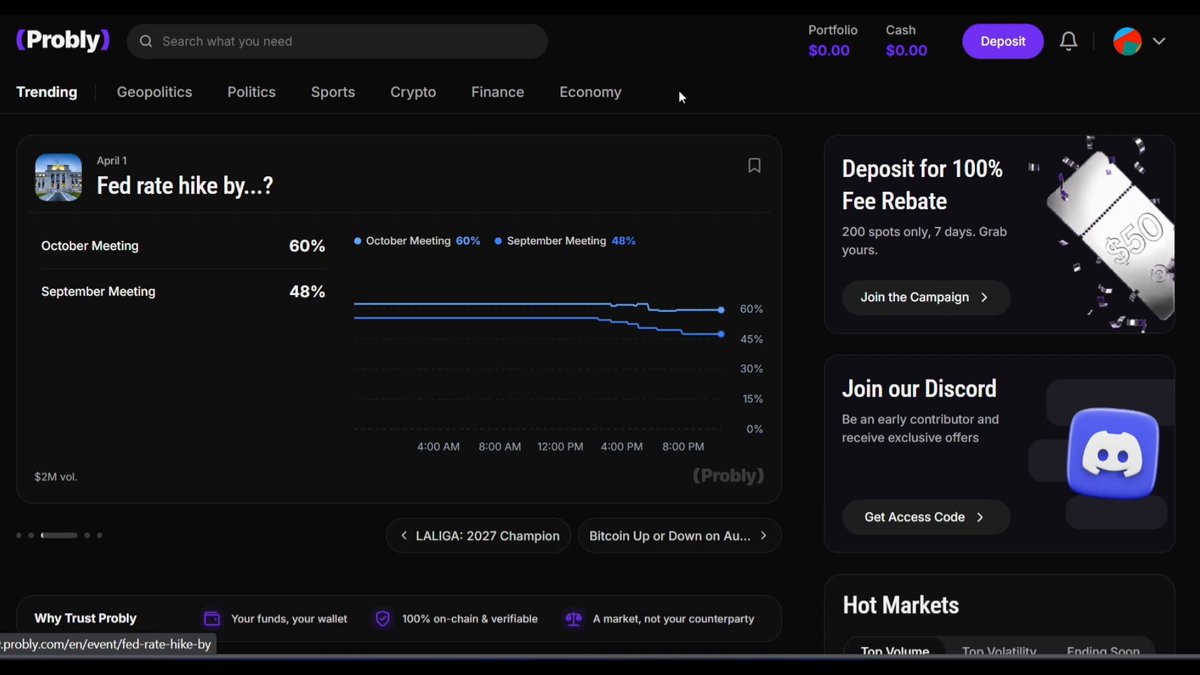Open the Economy category
The width and height of the screenshot is (1200, 675).
pos(590,92)
